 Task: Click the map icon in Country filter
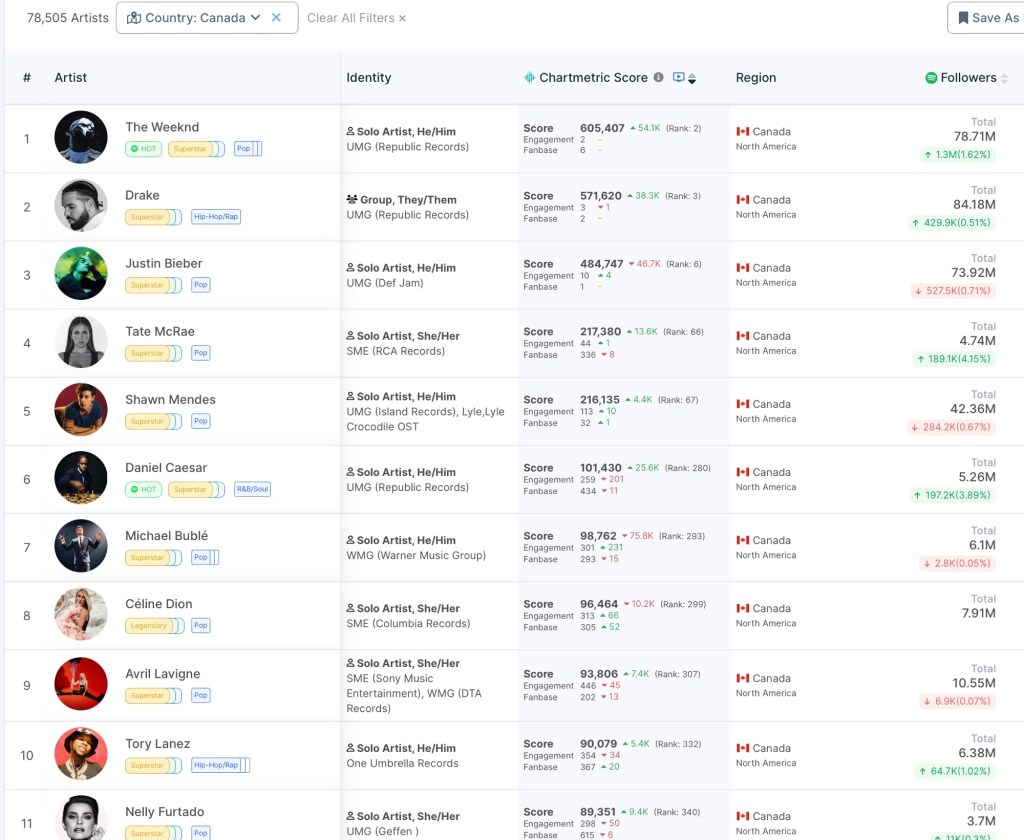tap(134, 18)
